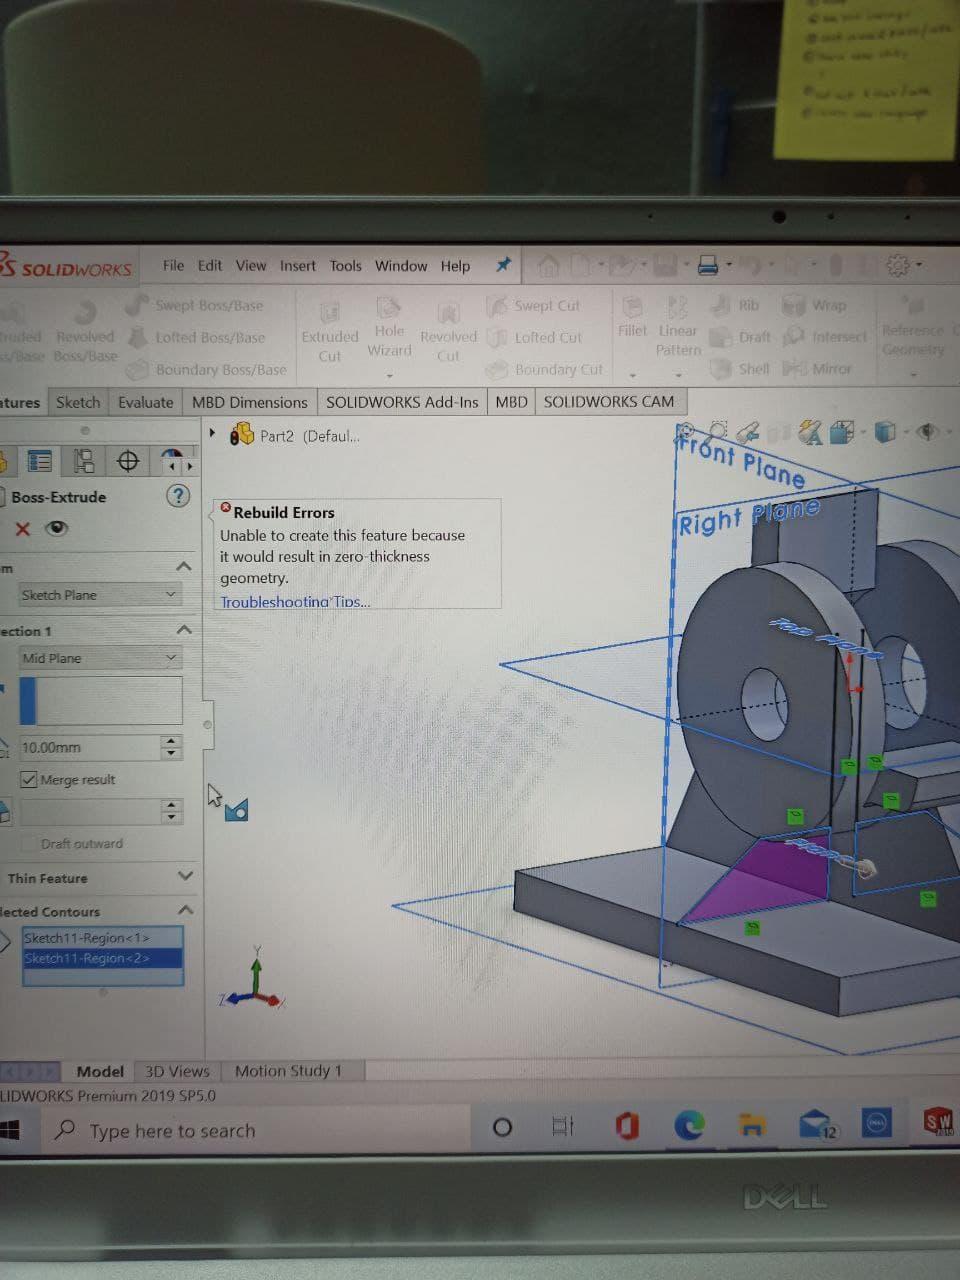Click the Print icon in the toolbar
Image resolution: width=960 pixels, height=1280 pixels.
point(708,265)
